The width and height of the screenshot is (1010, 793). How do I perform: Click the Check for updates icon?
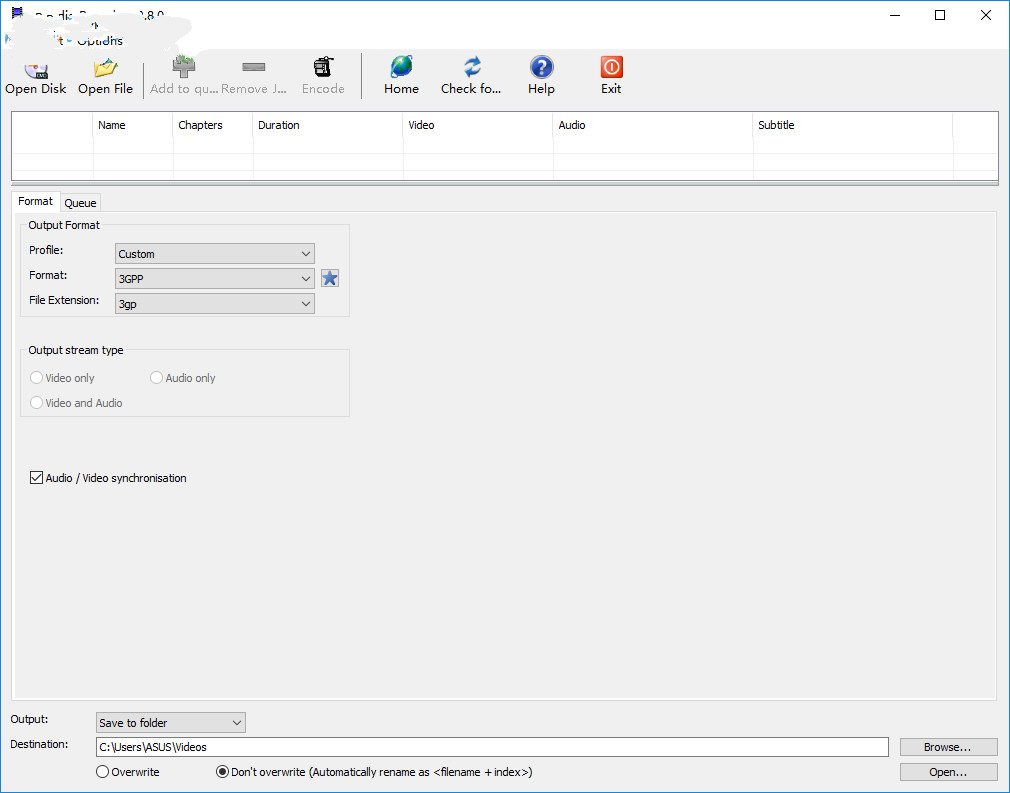pos(471,68)
